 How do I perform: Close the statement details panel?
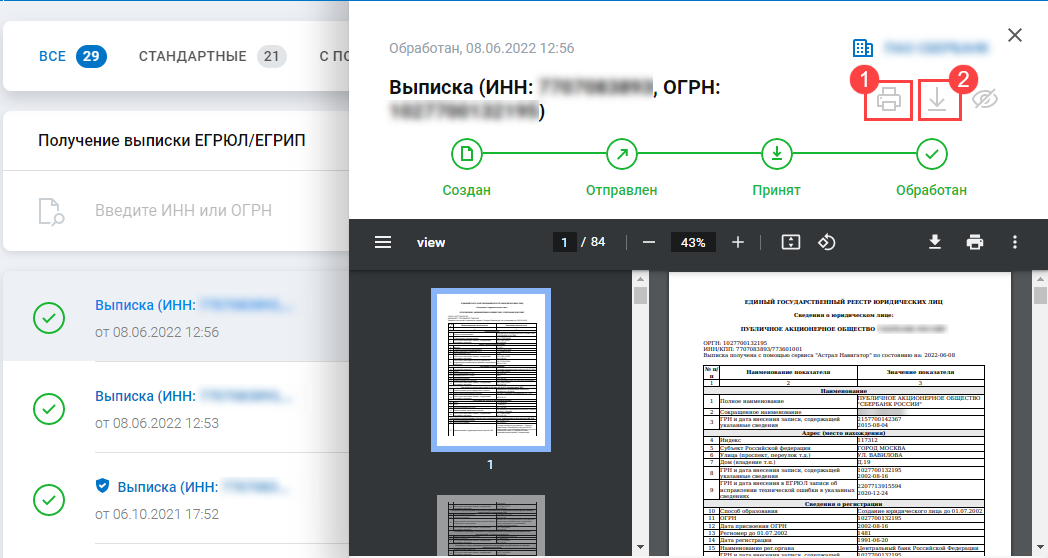(x=1015, y=36)
